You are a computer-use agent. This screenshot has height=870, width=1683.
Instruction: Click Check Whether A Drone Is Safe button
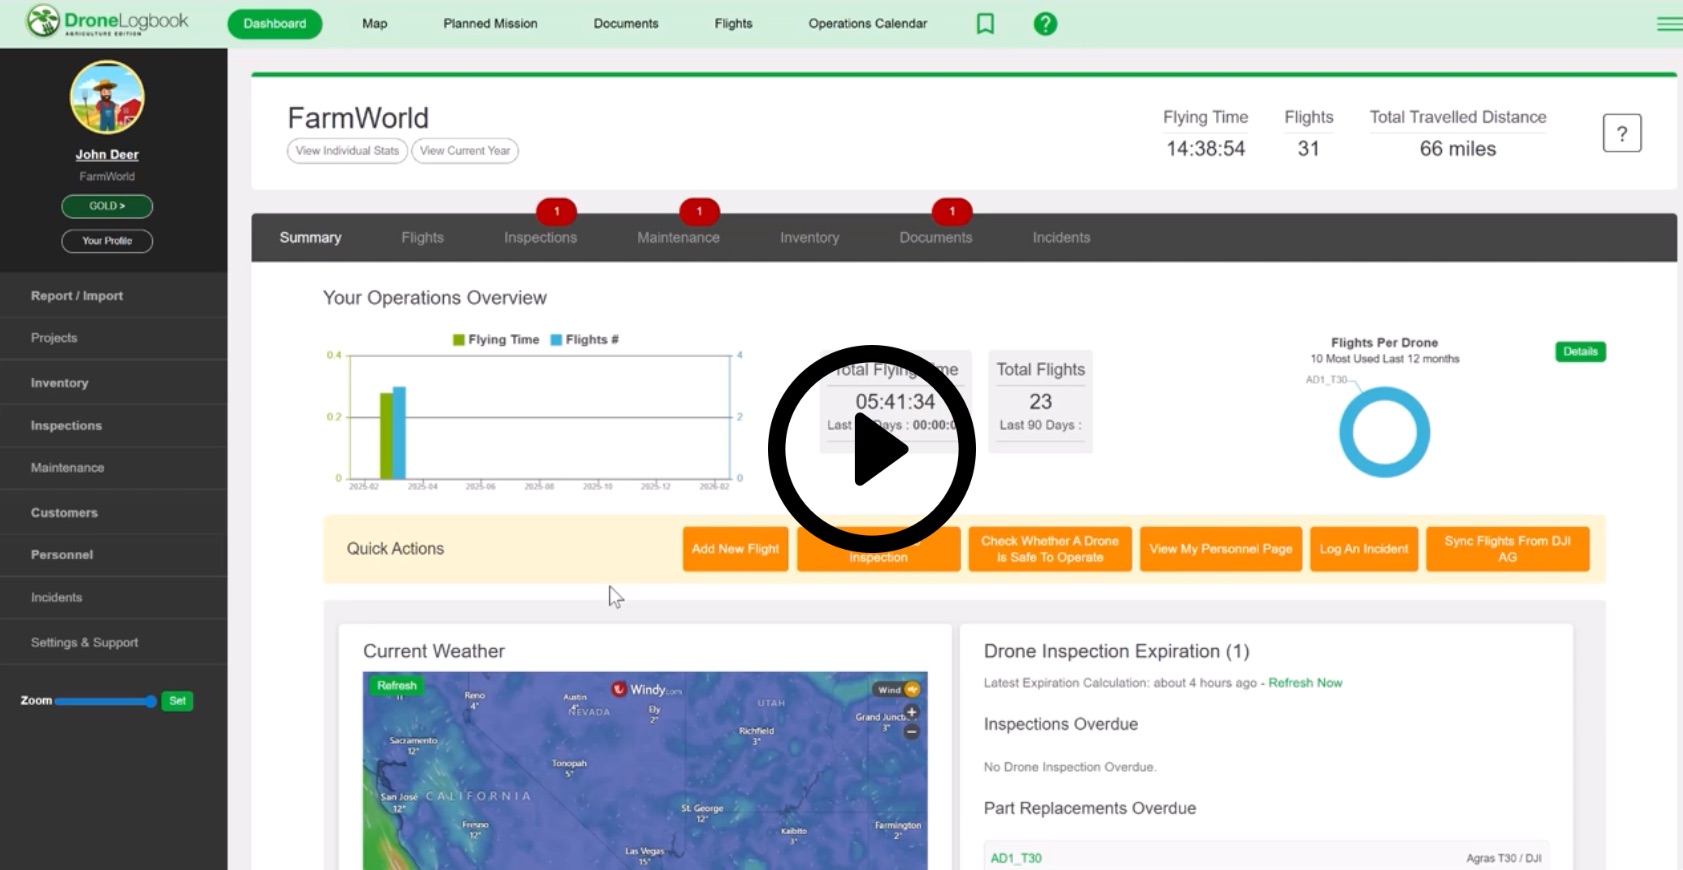(1050, 549)
